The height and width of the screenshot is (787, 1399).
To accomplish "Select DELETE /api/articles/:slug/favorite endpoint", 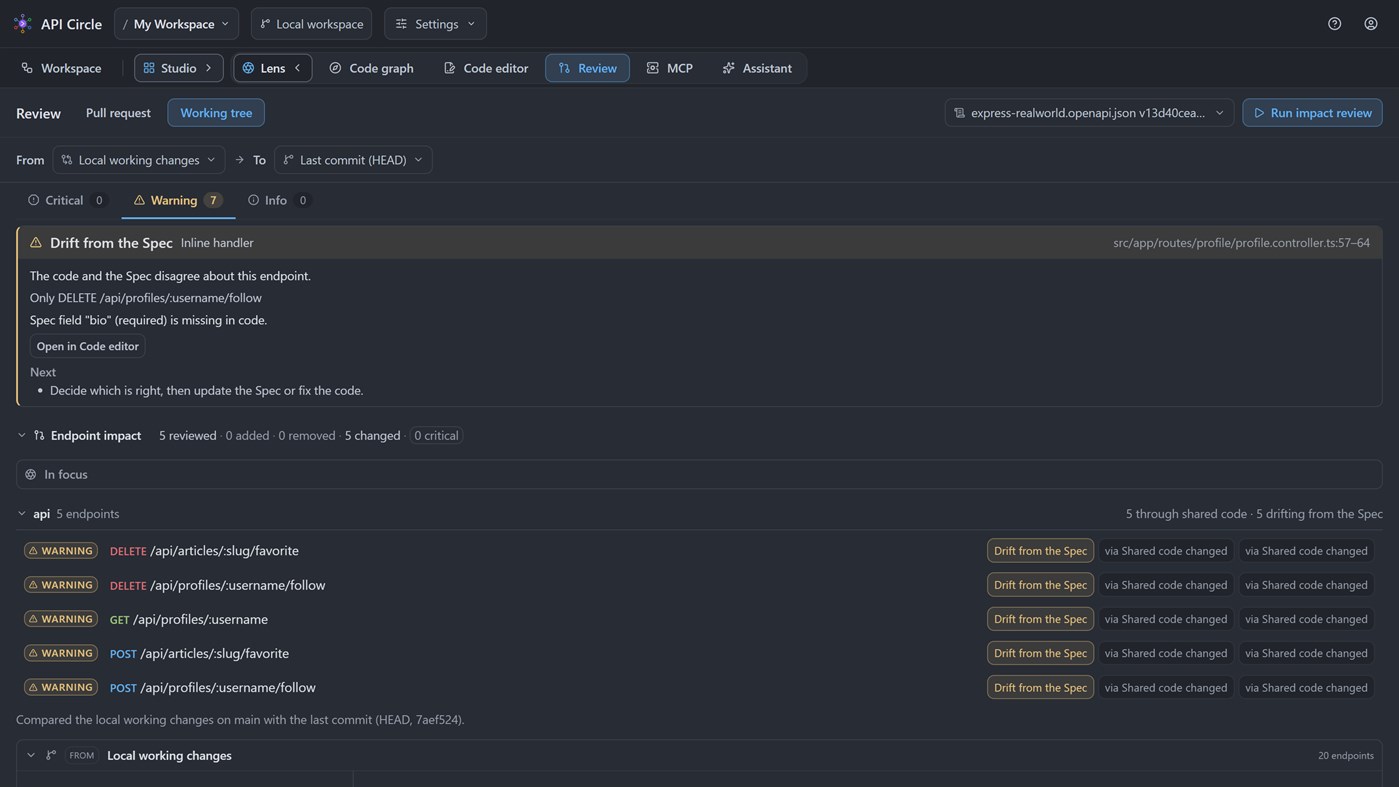I will [699, 551].
